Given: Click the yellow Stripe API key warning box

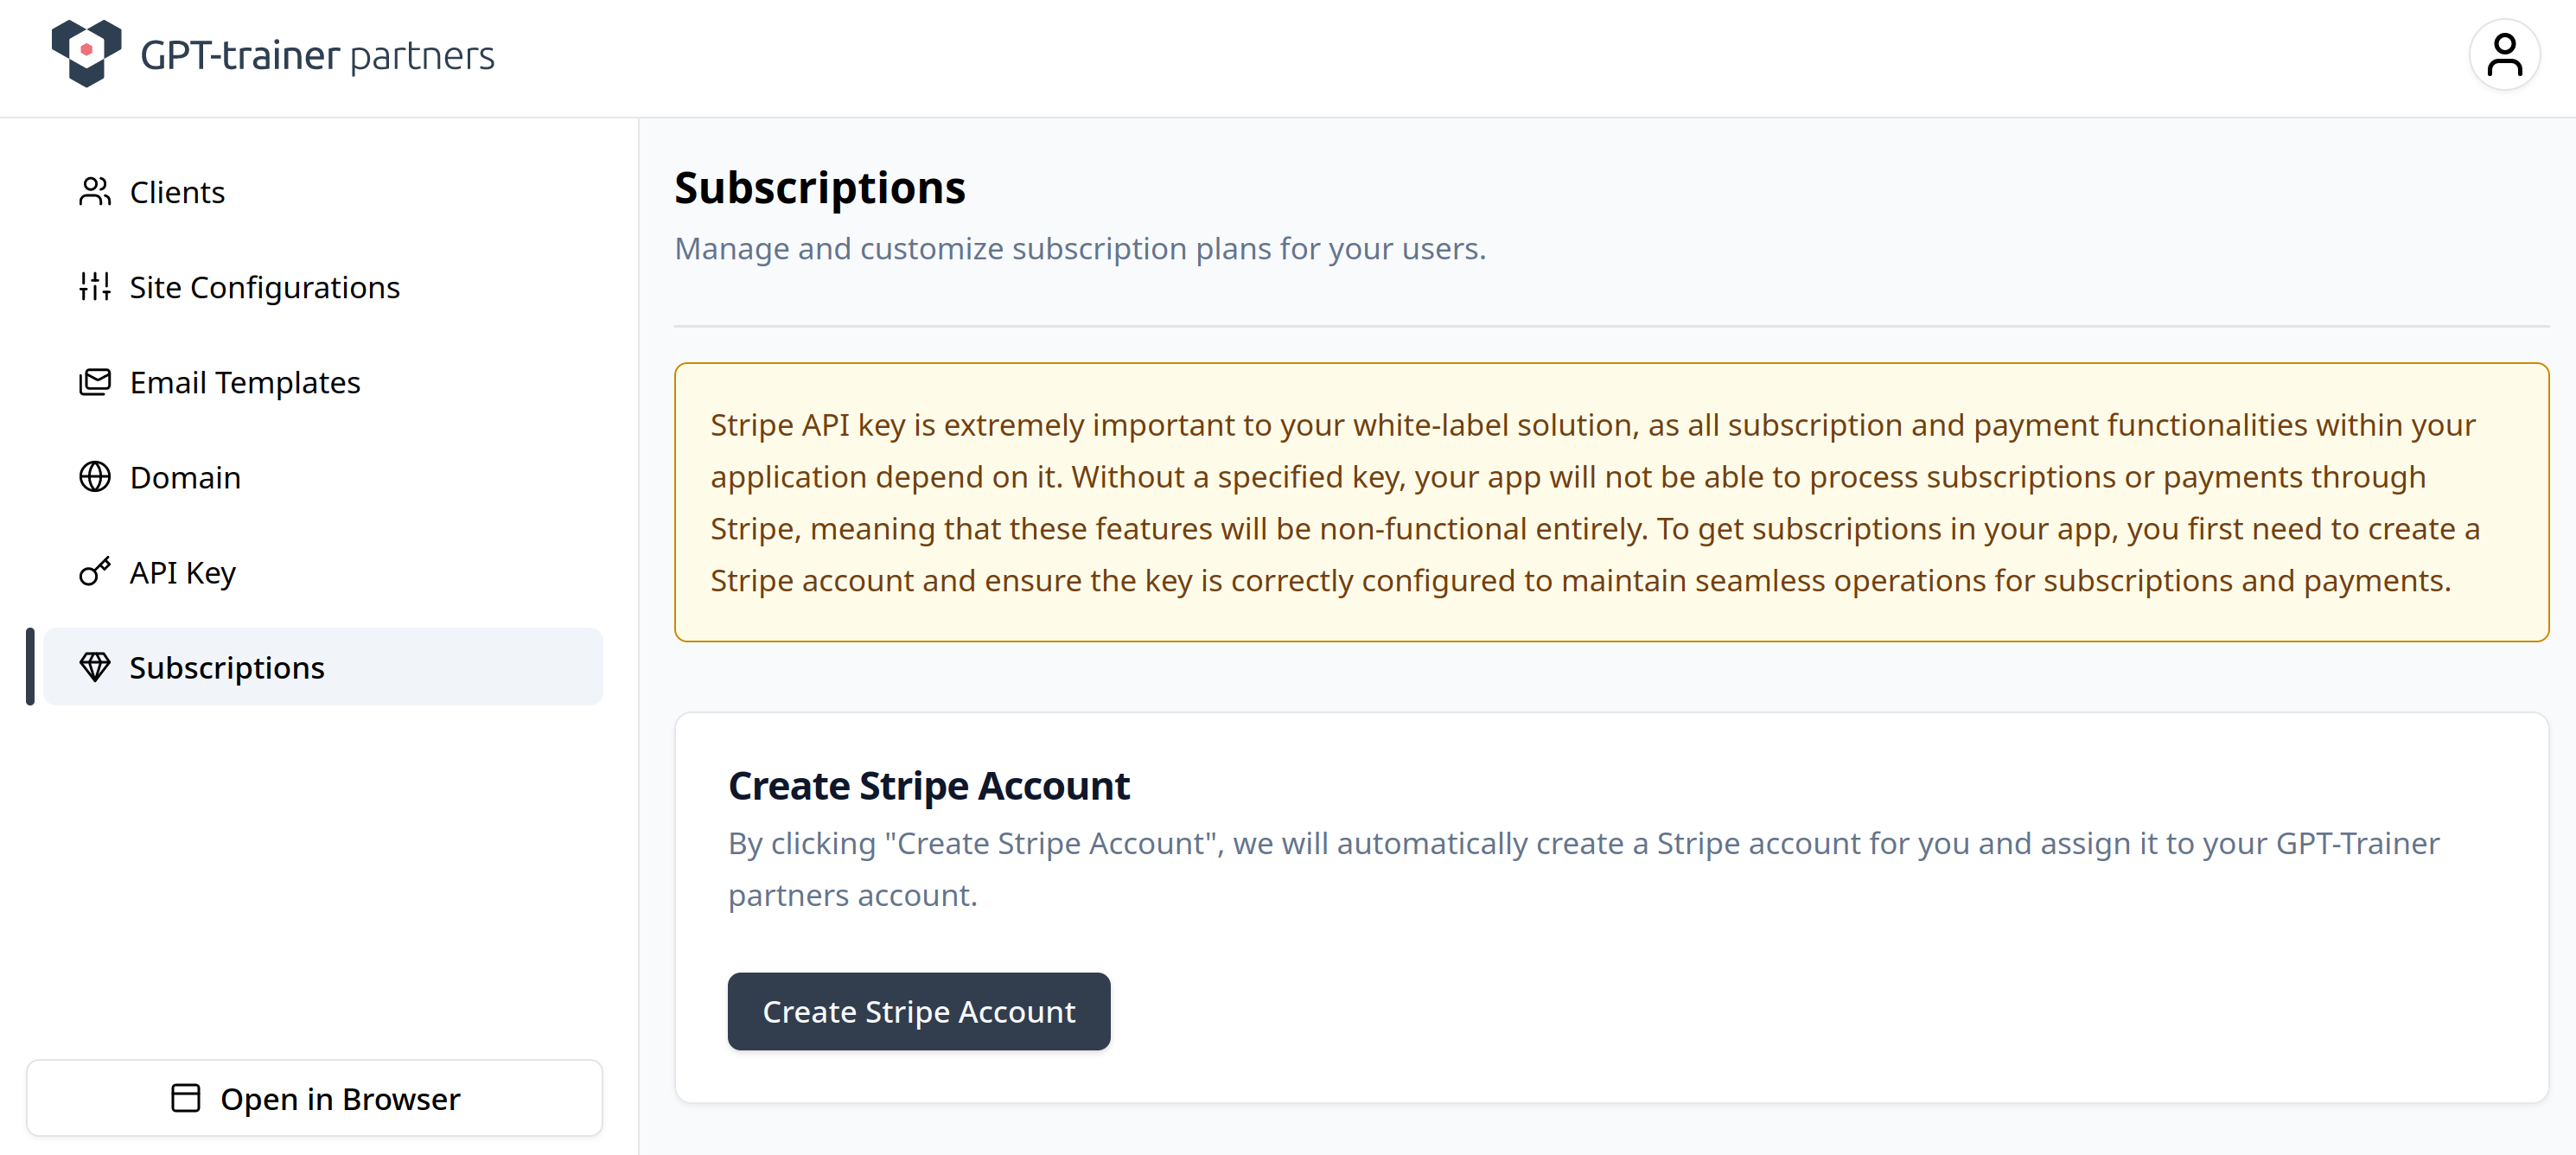Looking at the screenshot, I should coord(1610,502).
